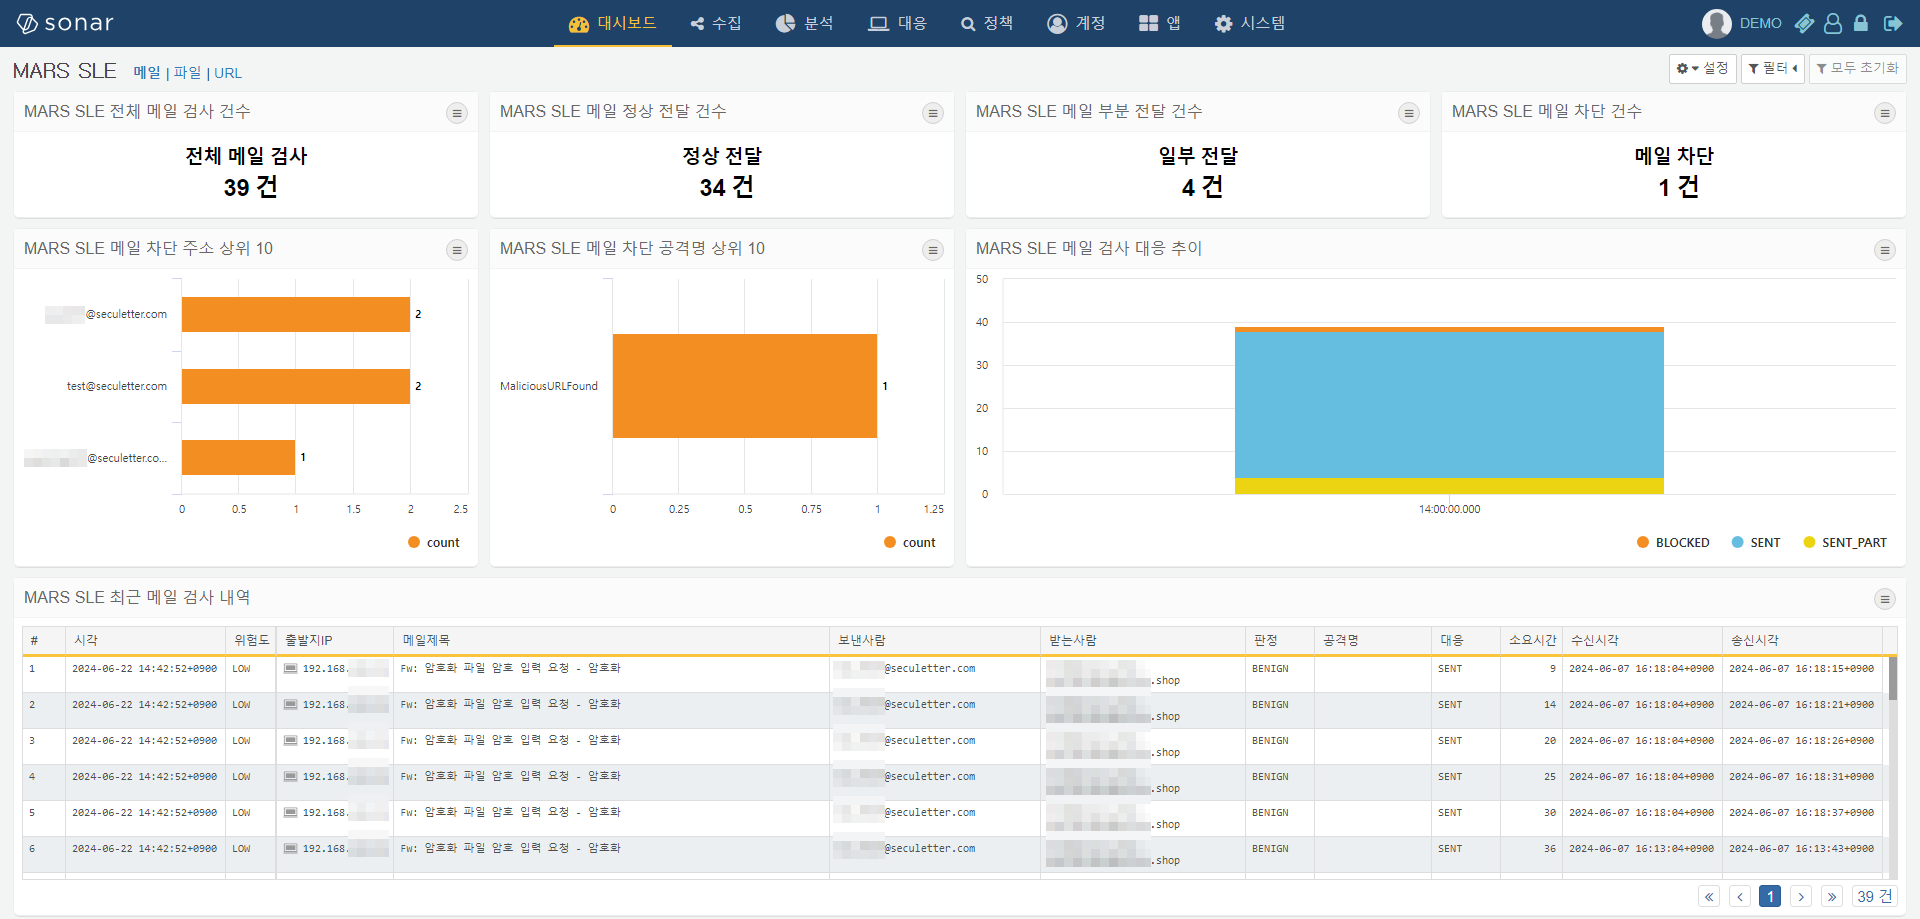Click the logout icon

click(x=1893, y=23)
